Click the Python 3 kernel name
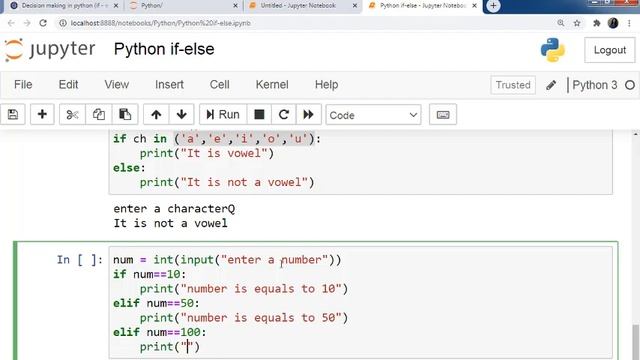The width and height of the screenshot is (640, 360). [595, 85]
